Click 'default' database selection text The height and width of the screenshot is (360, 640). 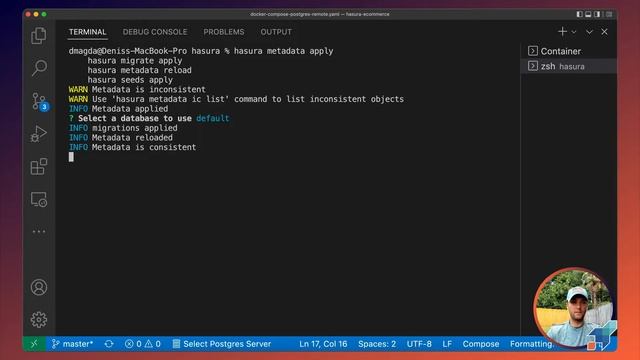click(x=213, y=118)
